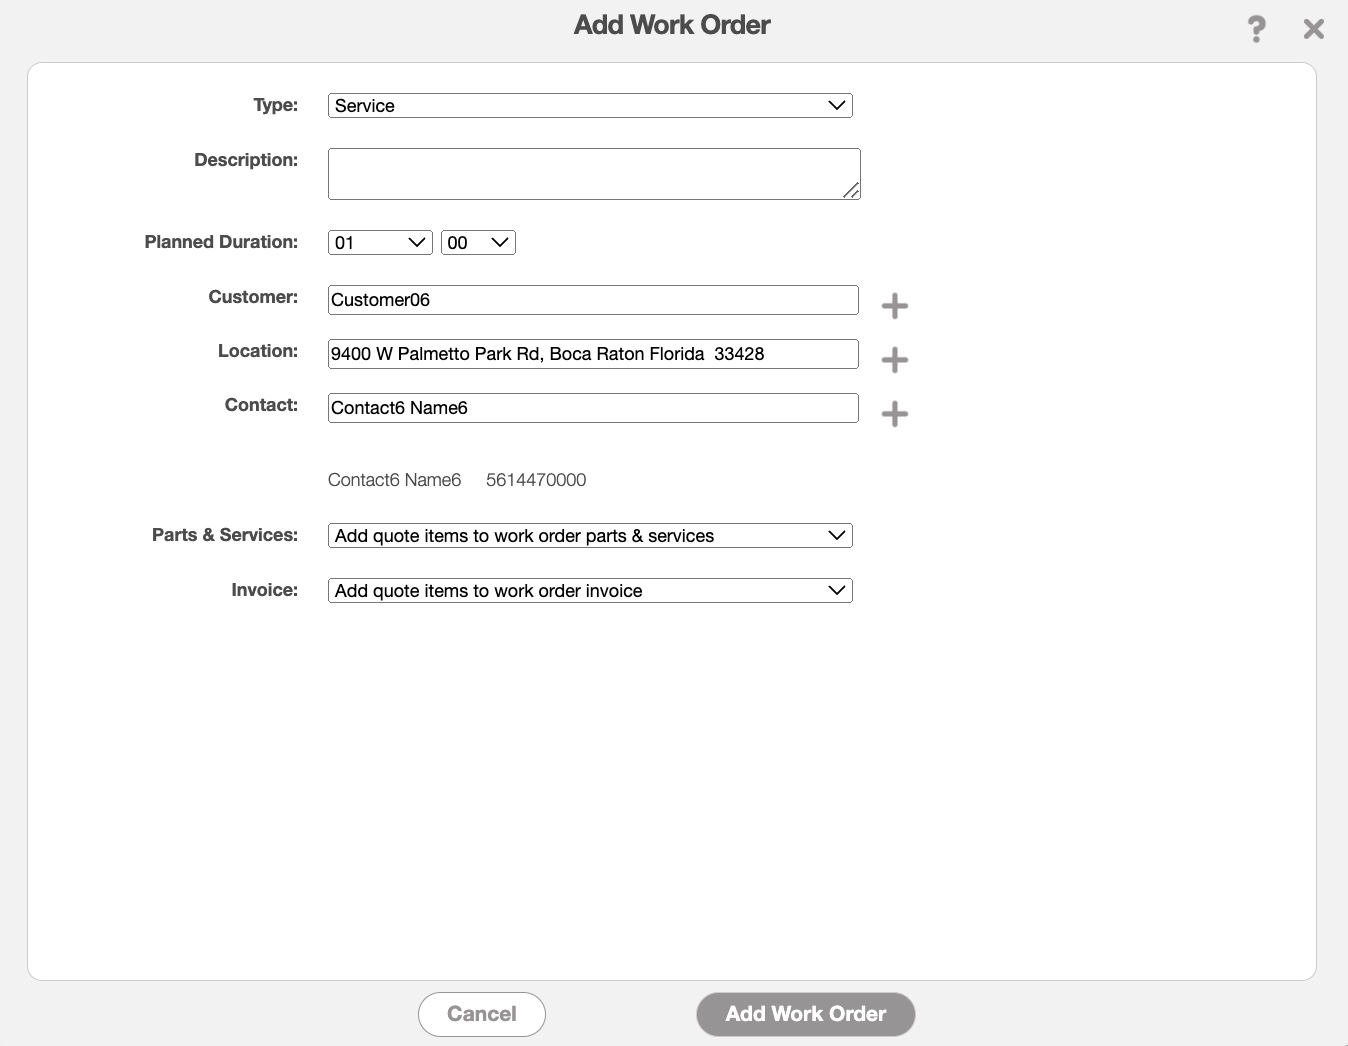Screen dimensions: 1348x1046
Task: Focus the Customer field containing Customer06
Action: tap(593, 300)
